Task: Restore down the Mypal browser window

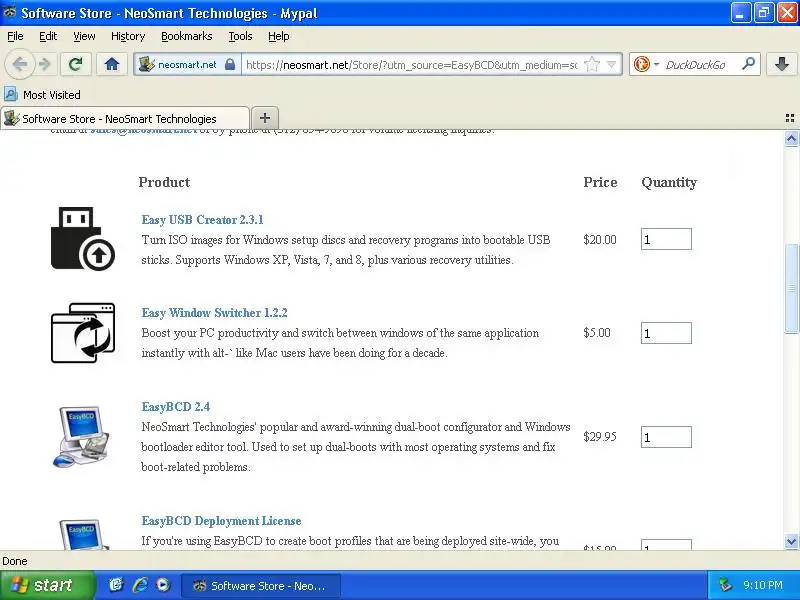Action: click(x=763, y=13)
